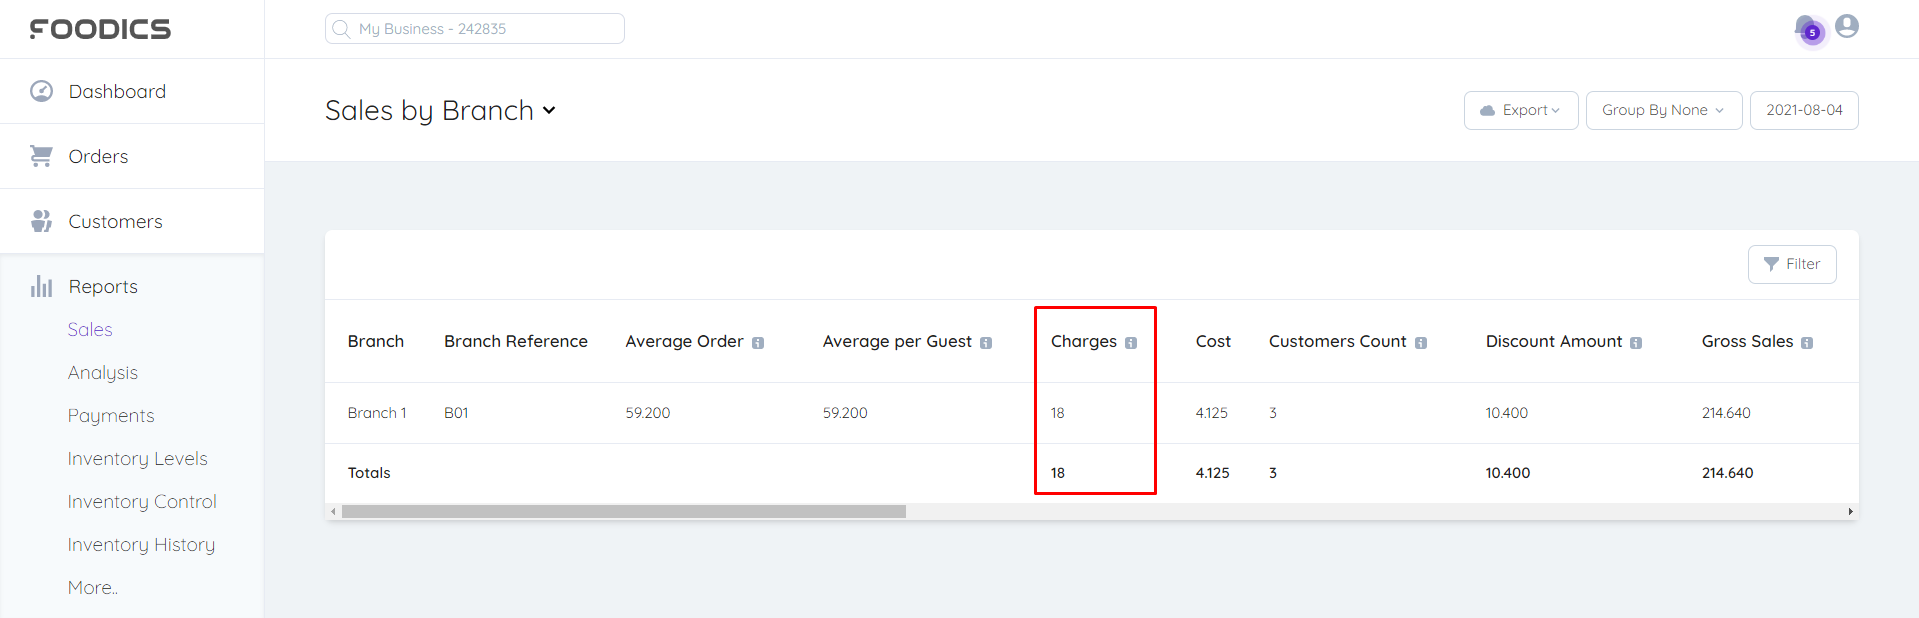The height and width of the screenshot is (618, 1919).
Task: Open the Export dropdown
Action: 1521,110
